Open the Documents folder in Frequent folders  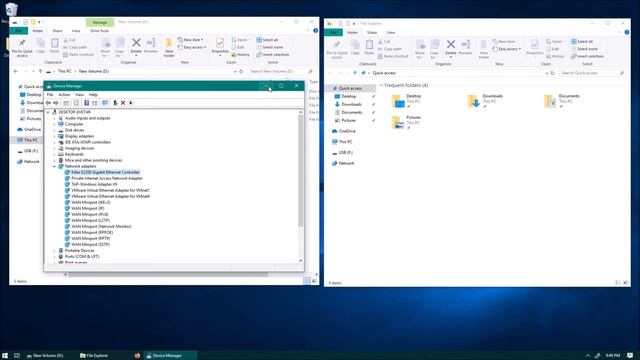[562, 100]
